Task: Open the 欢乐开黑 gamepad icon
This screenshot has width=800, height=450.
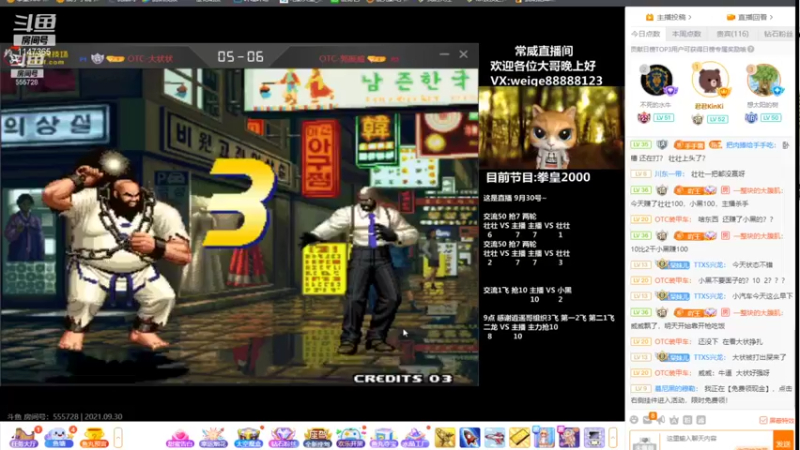Action: (x=351, y=438)
